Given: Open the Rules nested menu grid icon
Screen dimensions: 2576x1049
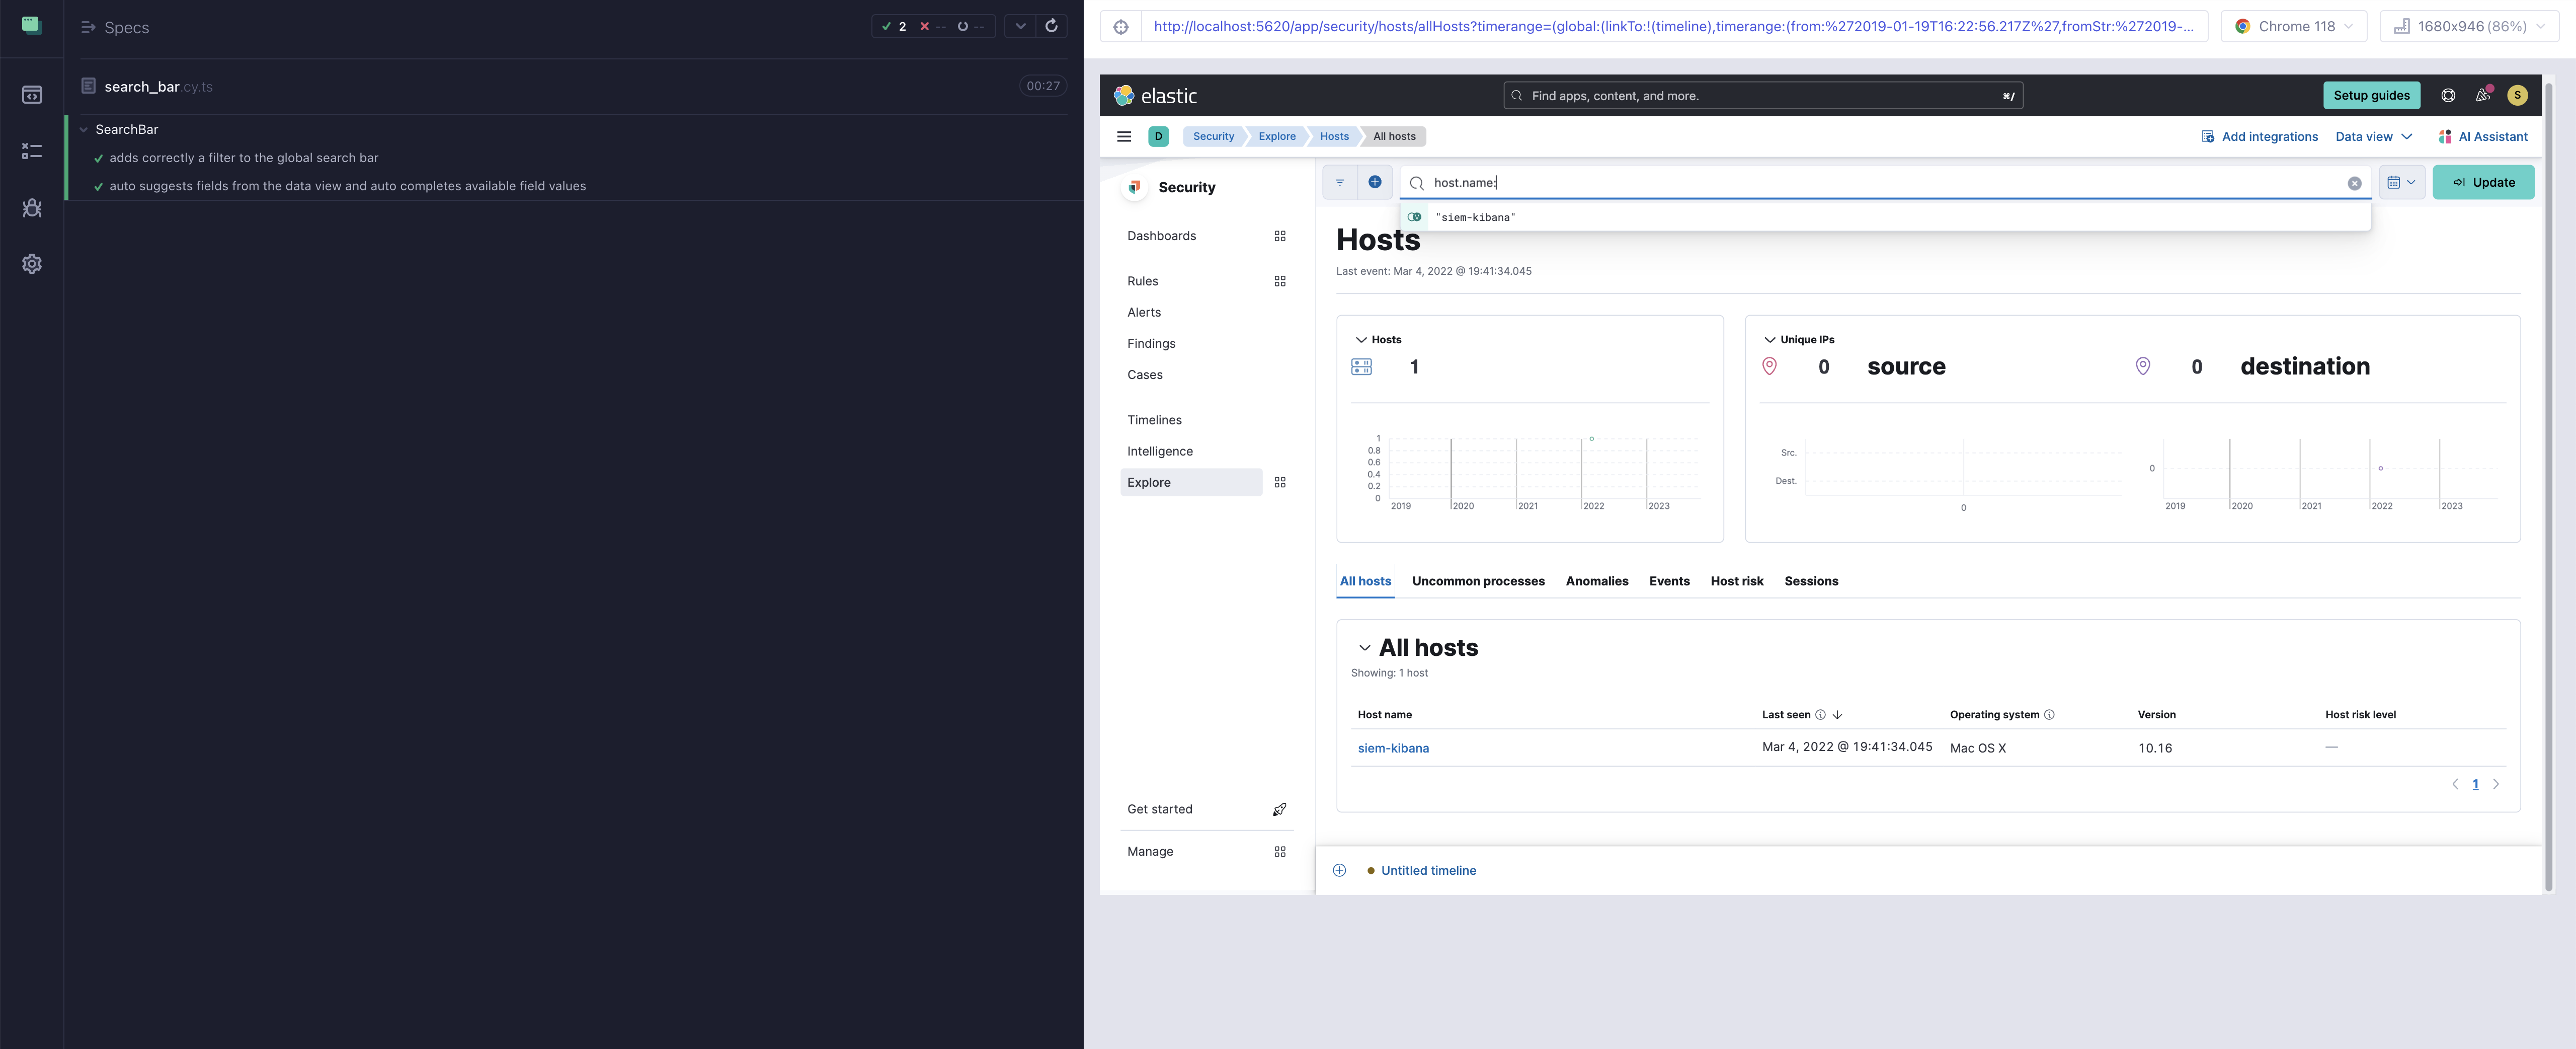Looking at the screenshot, I should coord(1280,281).
